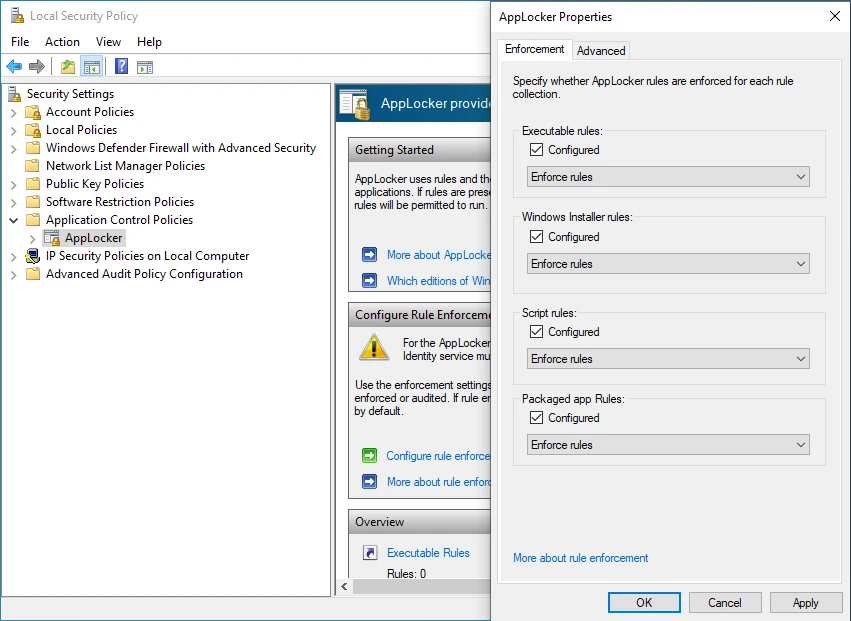Click the Security Settings root icon

(15, 94)
